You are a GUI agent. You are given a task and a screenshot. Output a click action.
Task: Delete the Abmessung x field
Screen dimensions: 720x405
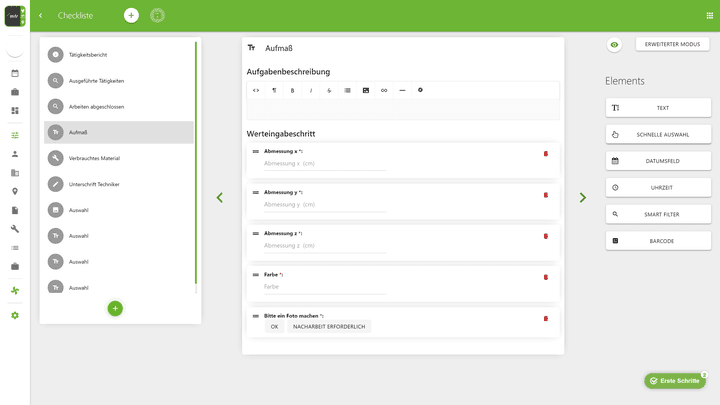(545, 153)
